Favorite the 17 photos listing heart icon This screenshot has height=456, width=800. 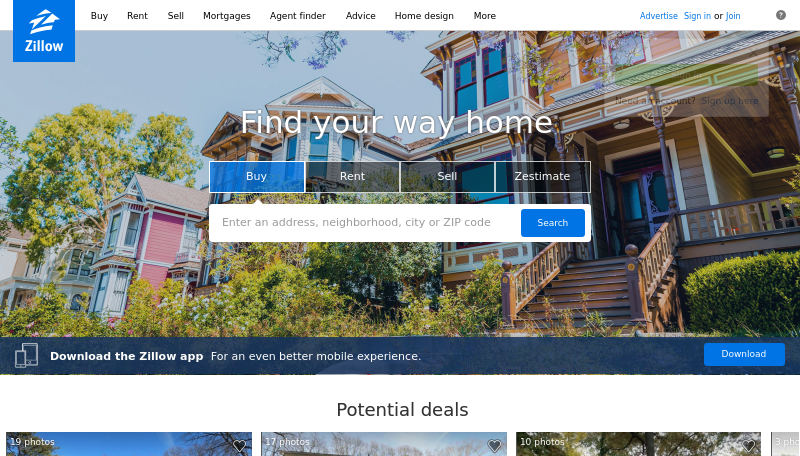click(494, 446)
